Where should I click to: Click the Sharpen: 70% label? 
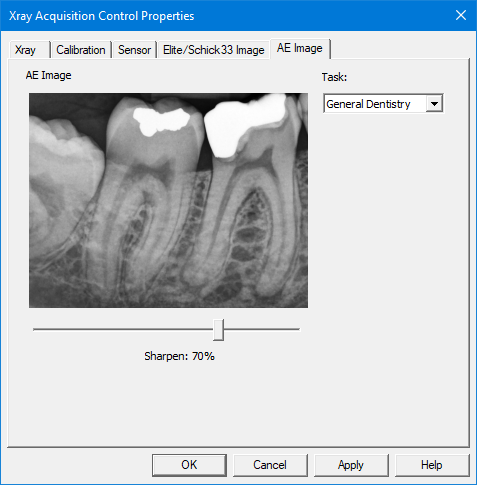[x=179, y=356]
